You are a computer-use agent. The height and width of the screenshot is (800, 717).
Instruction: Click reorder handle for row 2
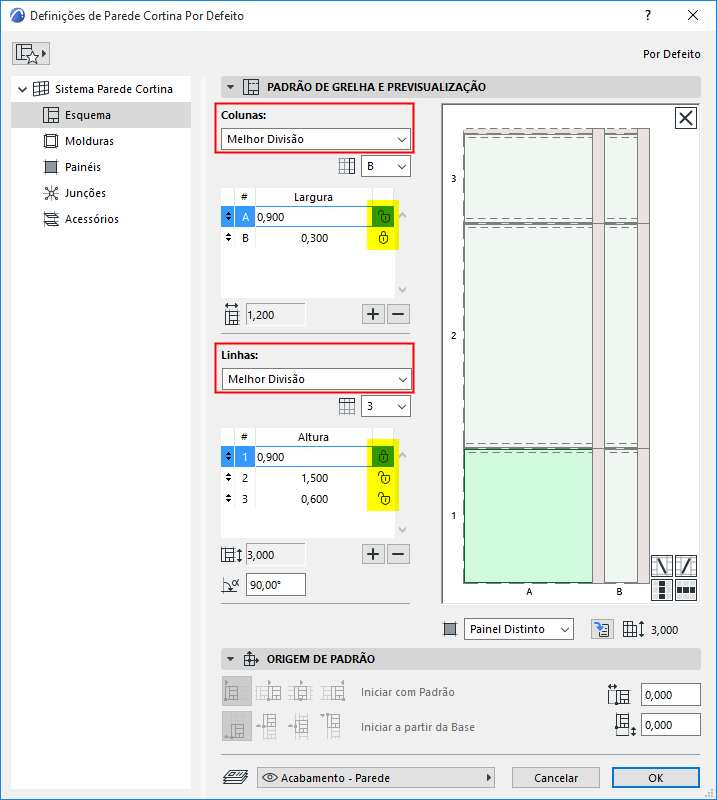tap(228, 478)
